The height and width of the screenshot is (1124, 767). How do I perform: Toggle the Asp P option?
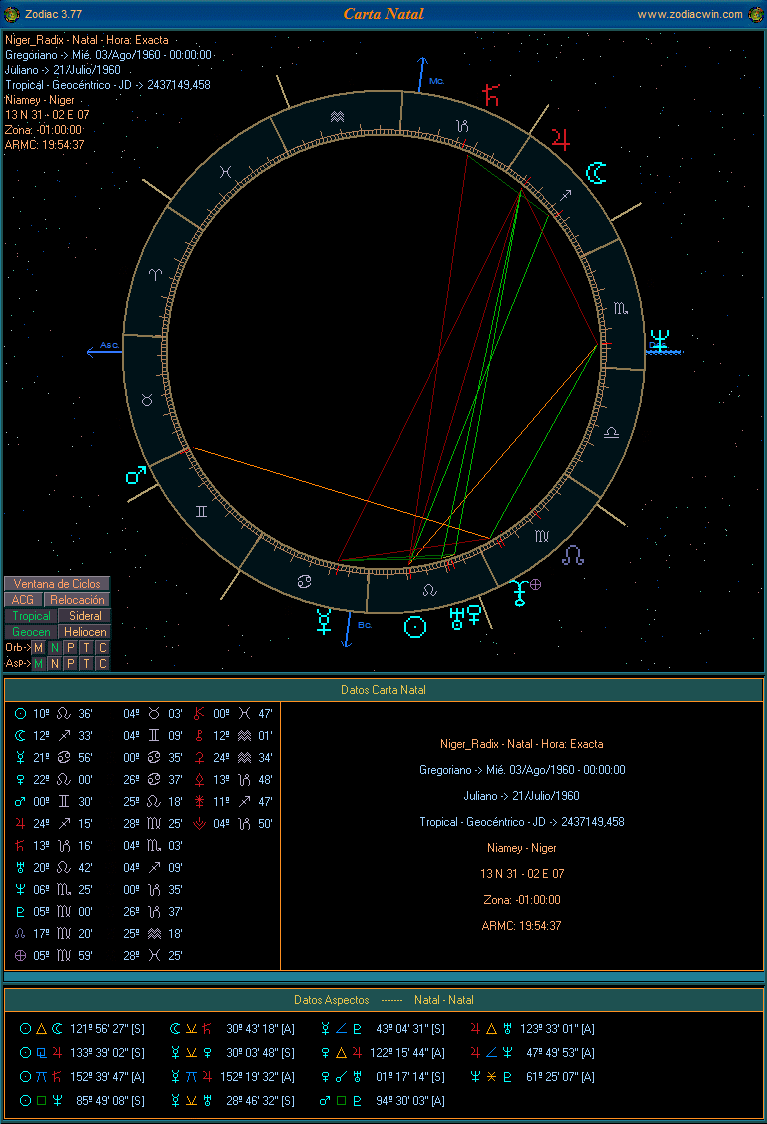click(x=70, y=663)
